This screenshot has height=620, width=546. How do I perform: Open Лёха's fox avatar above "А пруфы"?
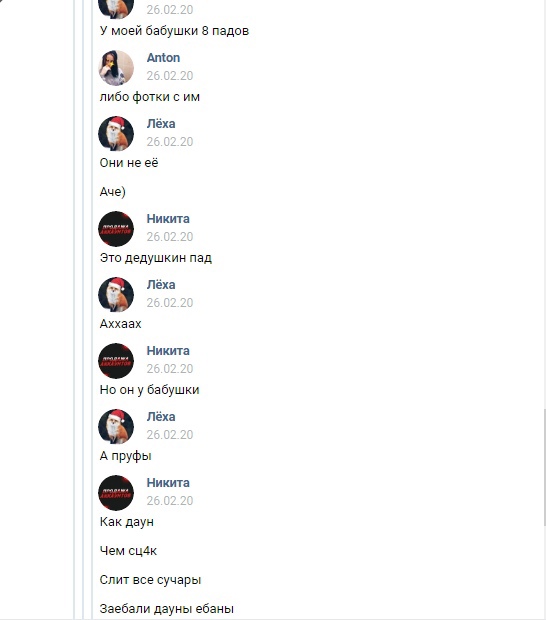point(116,427)
